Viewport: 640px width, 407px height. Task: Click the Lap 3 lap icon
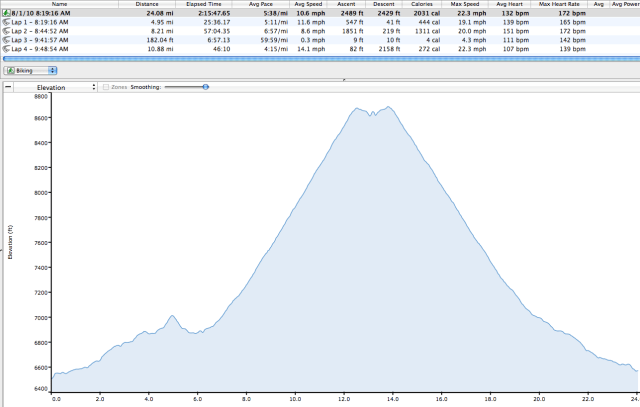(x=6, y=41)
